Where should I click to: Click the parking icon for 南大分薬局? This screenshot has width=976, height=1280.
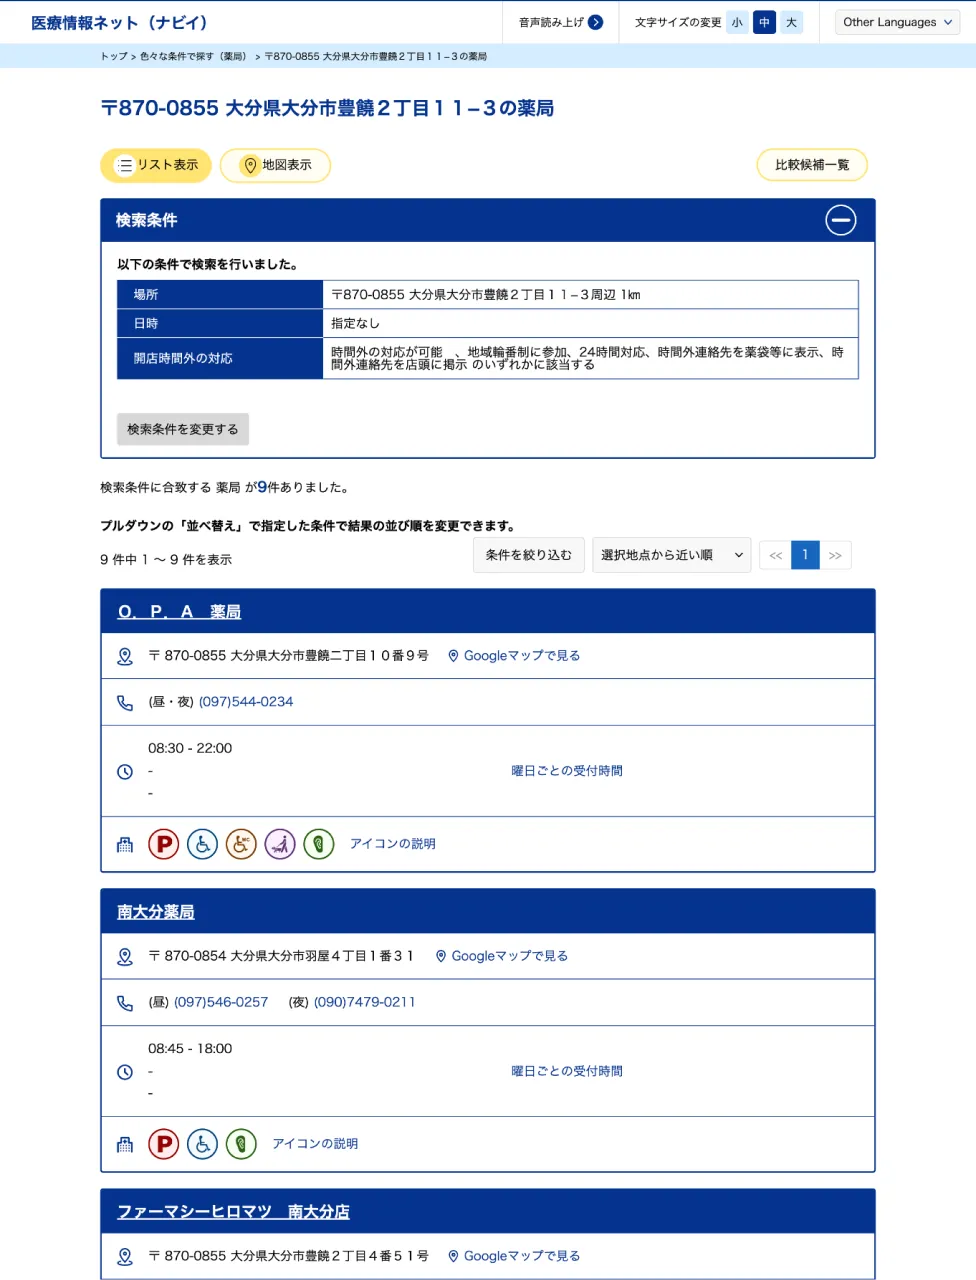tap(164, 1144)
